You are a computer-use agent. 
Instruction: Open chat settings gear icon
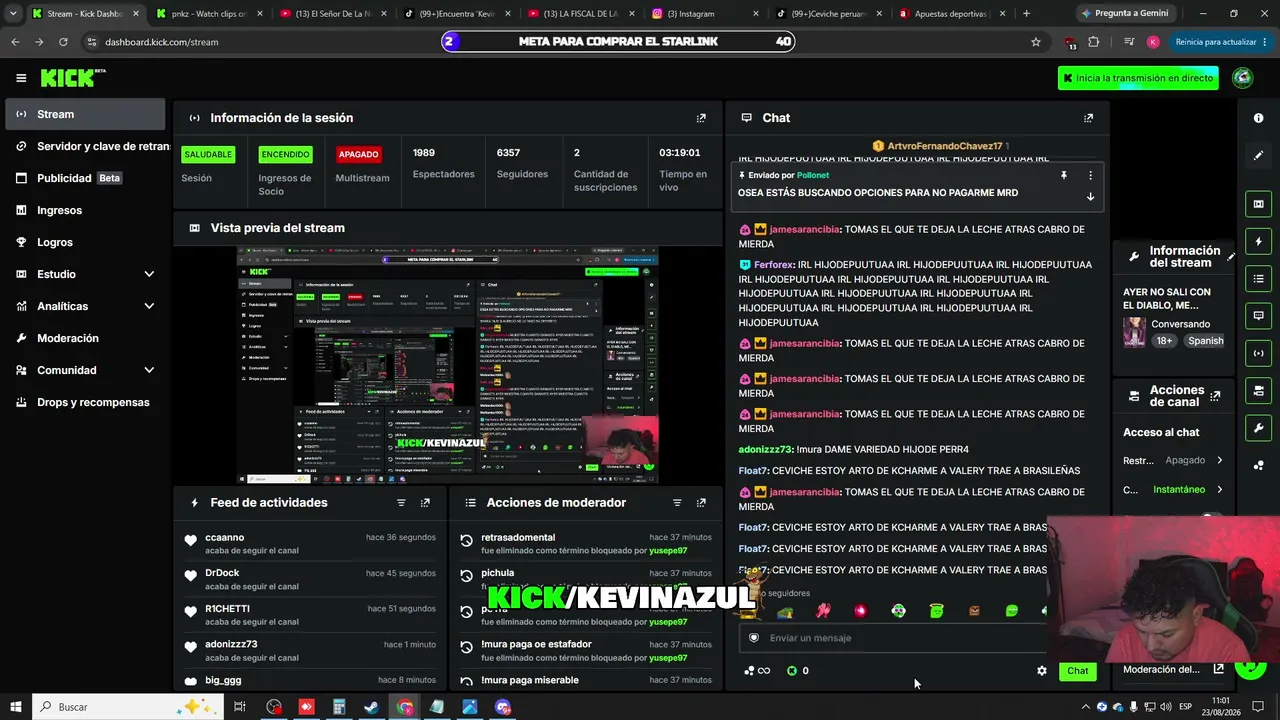tap(1042, 671)
